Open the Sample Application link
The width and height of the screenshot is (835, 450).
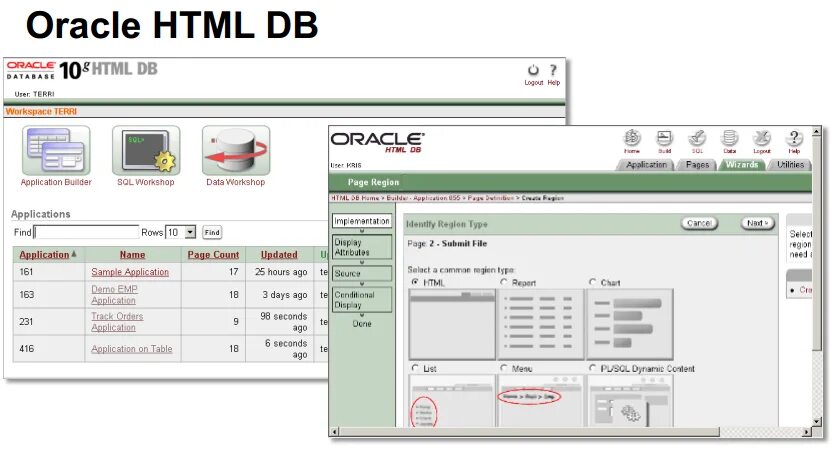130,272
